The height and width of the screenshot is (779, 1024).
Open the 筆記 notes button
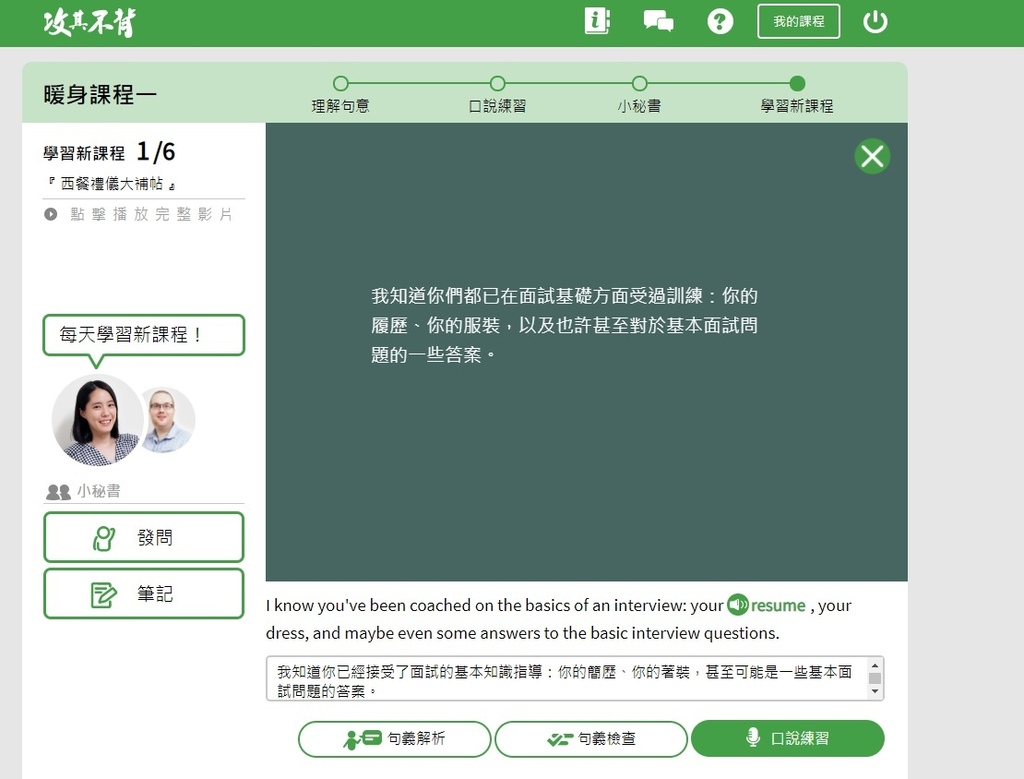144,594
